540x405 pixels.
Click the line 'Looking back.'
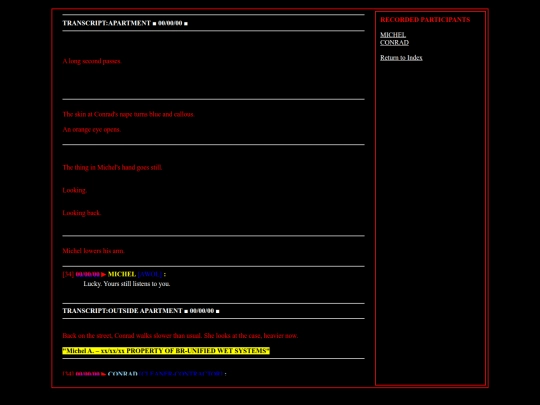(x=82, y=213)
